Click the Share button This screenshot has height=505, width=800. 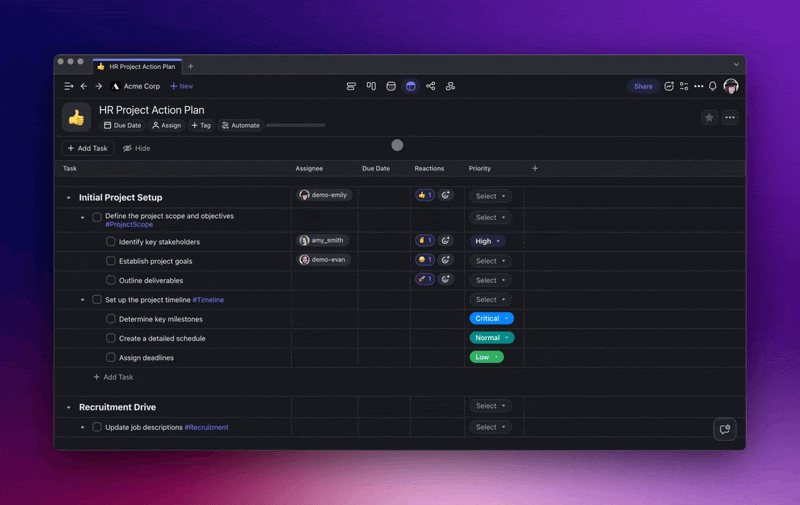click(x=643, y=86)
